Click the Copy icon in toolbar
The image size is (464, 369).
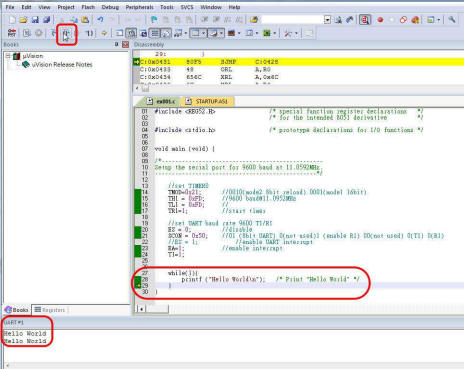click(74, 20)
